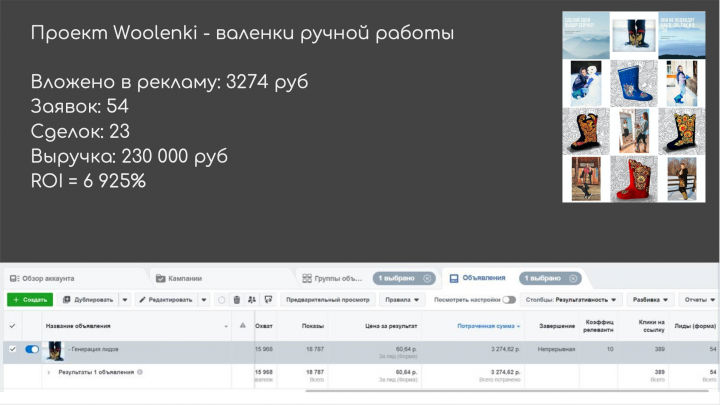Click the red boot image in the collage
Image resolution: width=720 pixels, height=405 pixels.
635,179
